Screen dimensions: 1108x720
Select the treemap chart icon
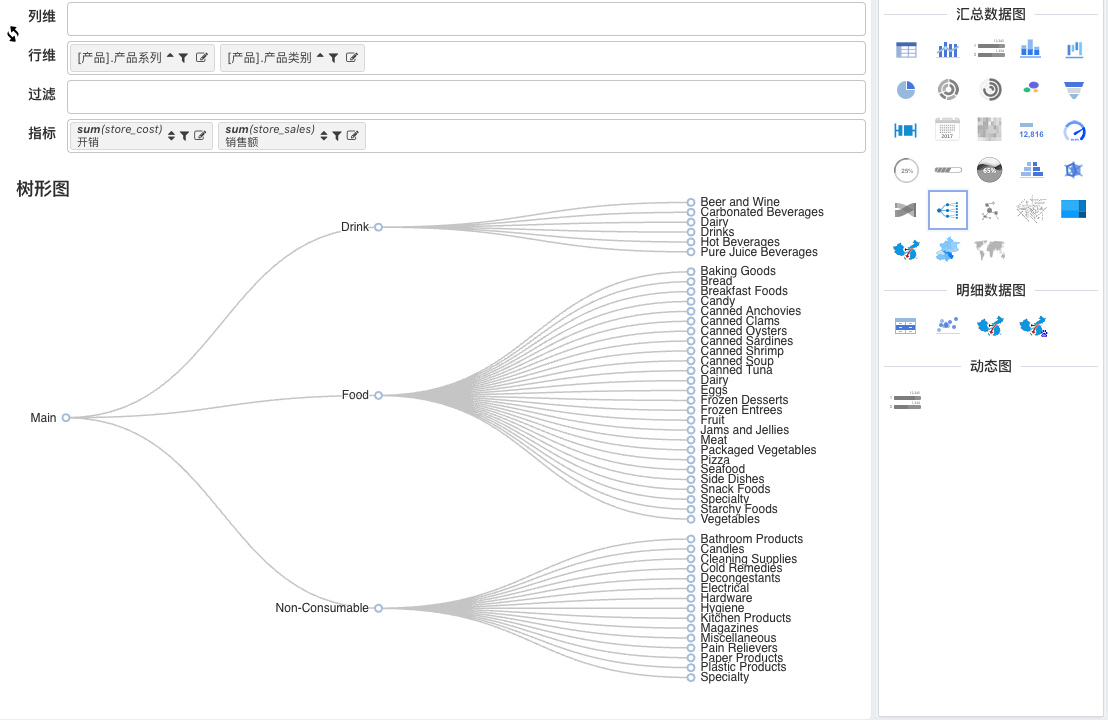pyautogui.click(x=1073, y=209)
